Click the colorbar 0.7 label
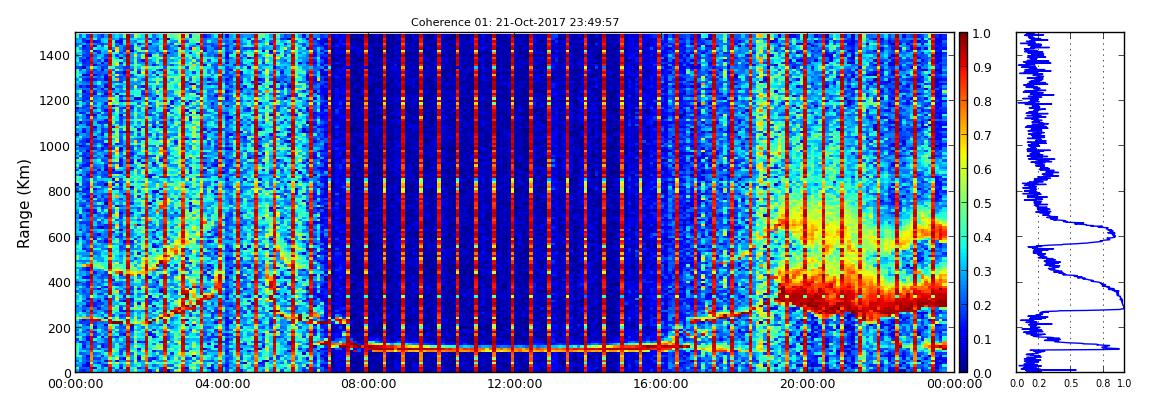 tap(984, 136)
